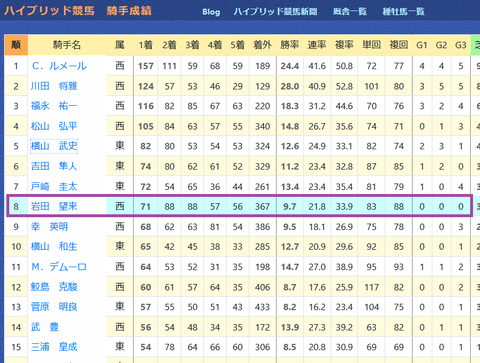Select 武 豊's 39.2 複率 cell

click(x=344, y=327)
